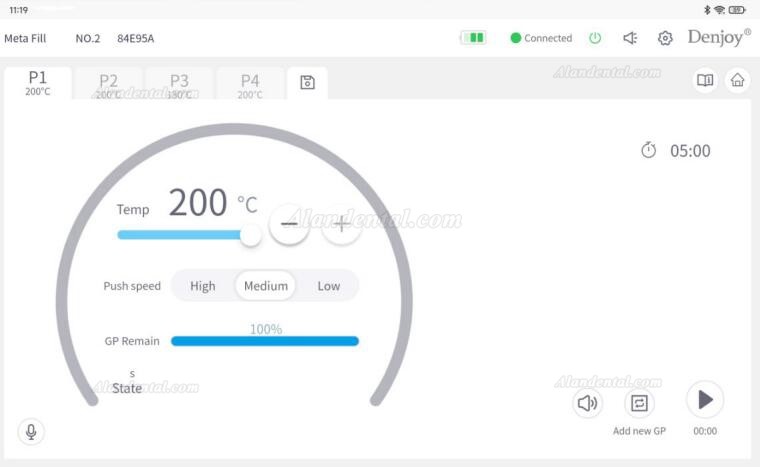Activate the microphone voice icon
The image size is (760, 467).
[31, 431]
